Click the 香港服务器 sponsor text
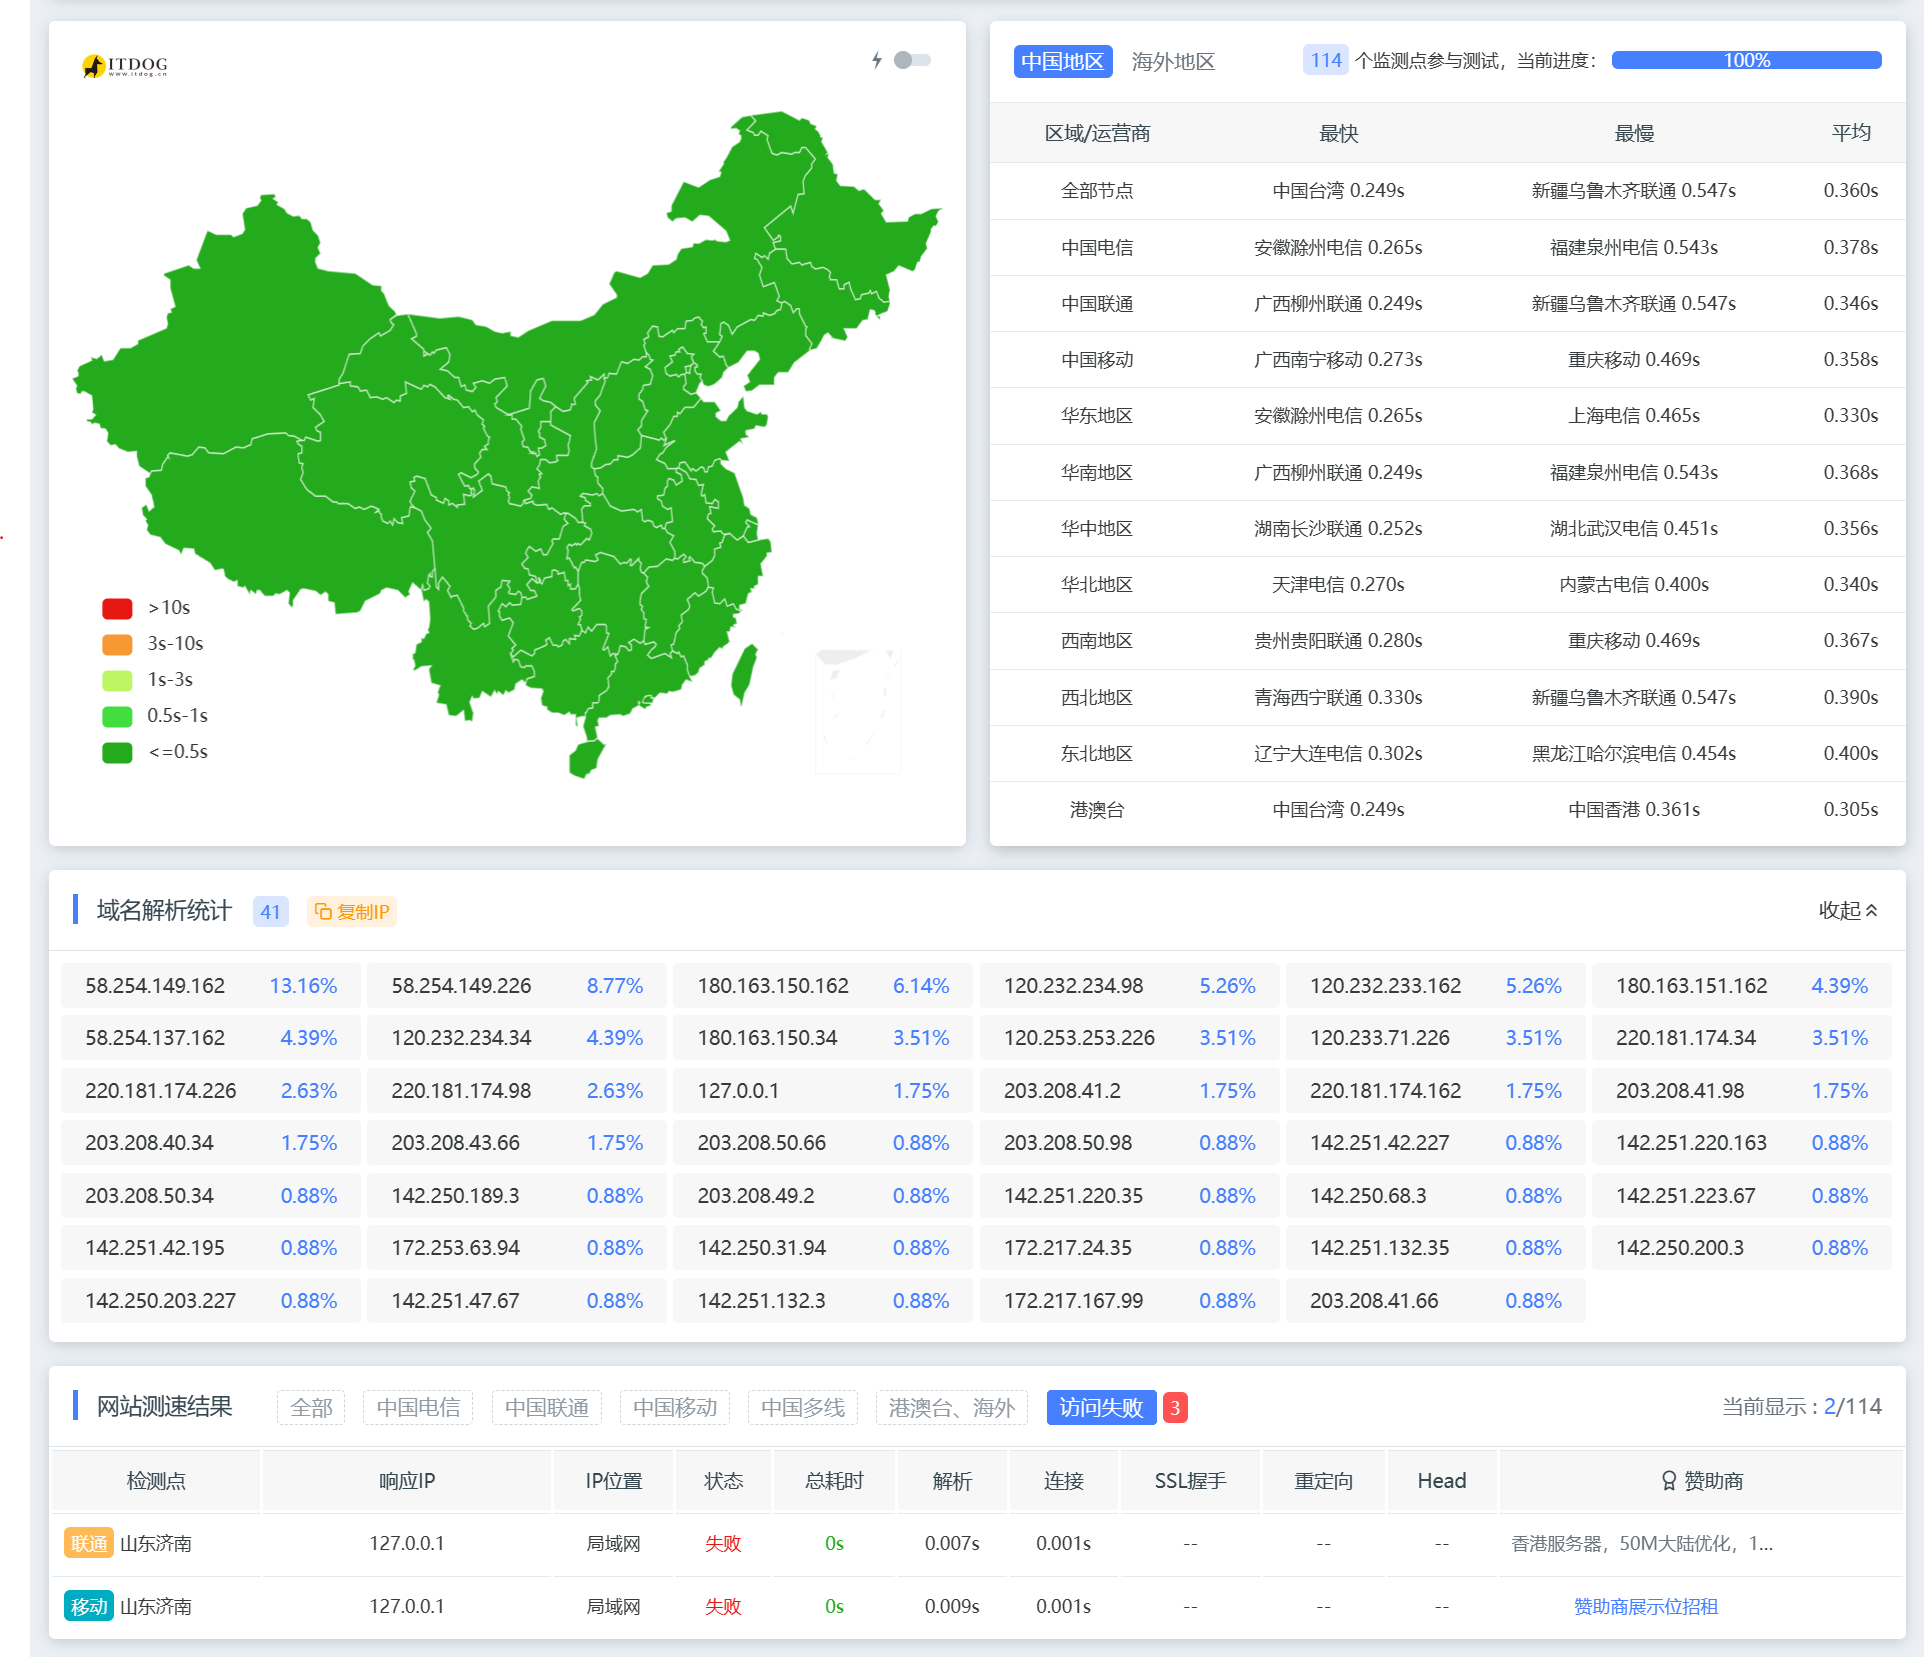Viewport: 1924px width, 1657px height. tap(1642, 1543)
